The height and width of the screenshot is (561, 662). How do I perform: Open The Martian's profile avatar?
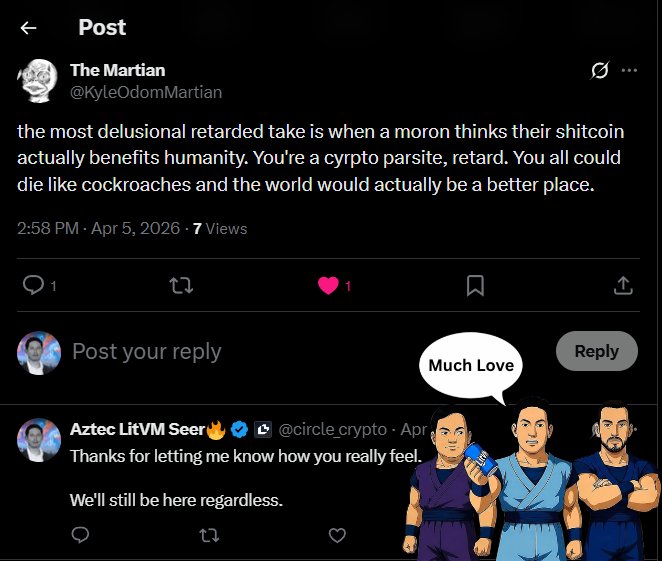coord(38,79)
